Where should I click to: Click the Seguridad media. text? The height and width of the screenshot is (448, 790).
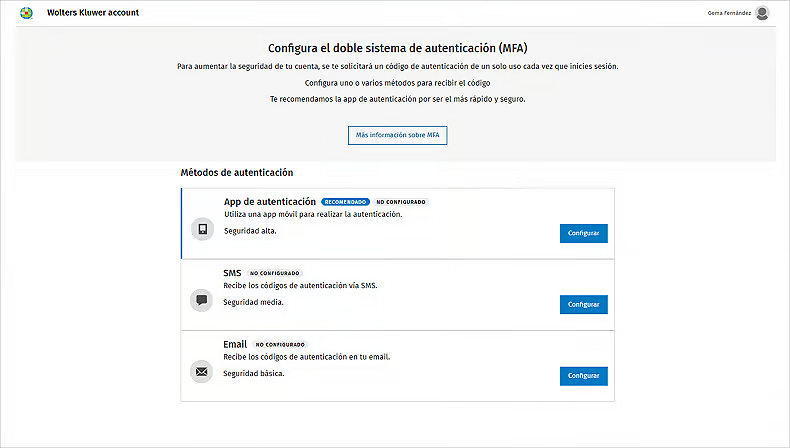point(253,302)
